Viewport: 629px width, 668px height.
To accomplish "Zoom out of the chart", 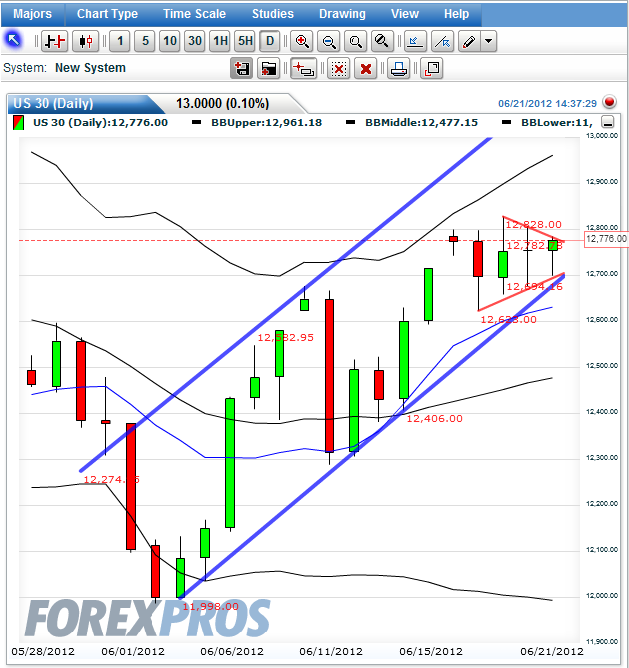I will coord(329,41).
